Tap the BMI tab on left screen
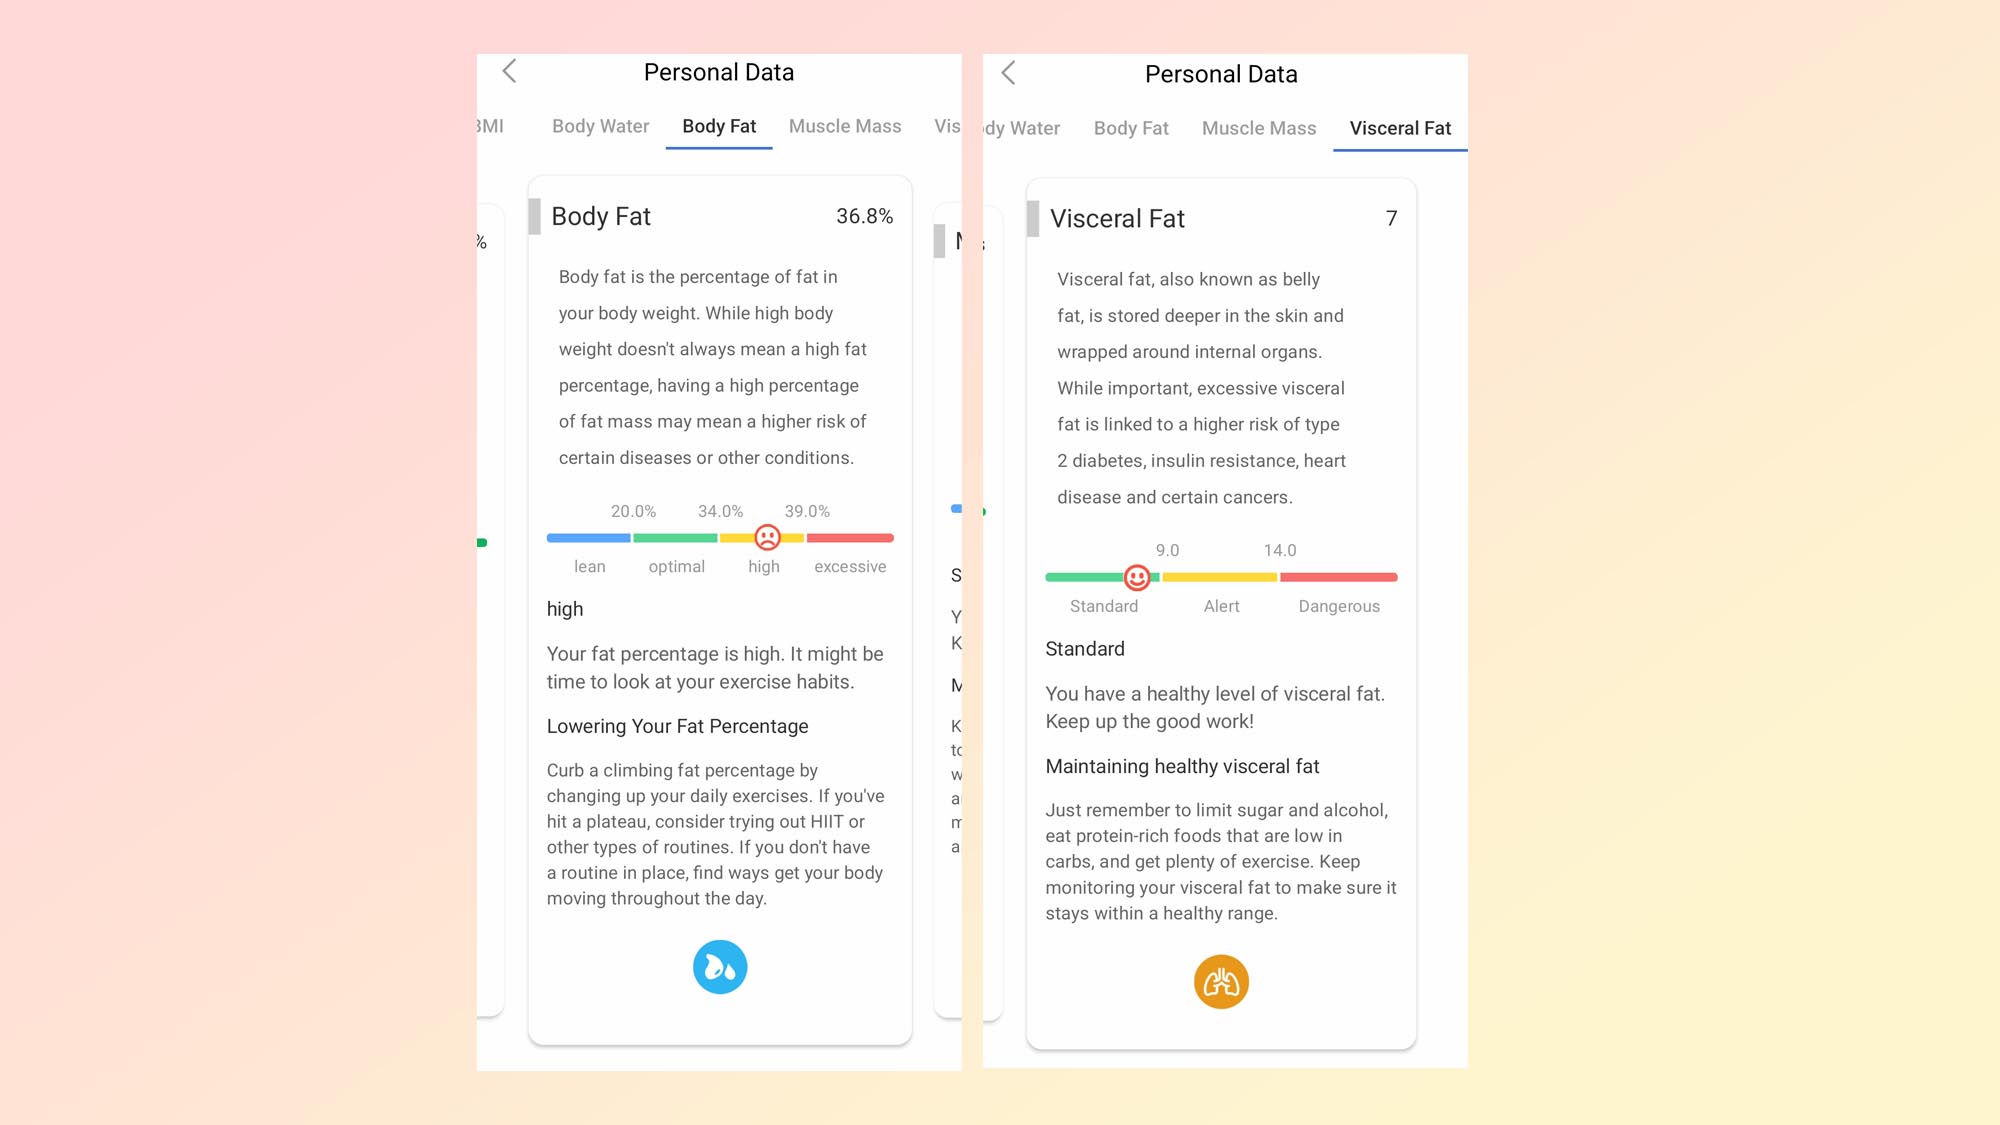The width and height of the screenshot is (2000, 1125). click(x=492, y=126)
